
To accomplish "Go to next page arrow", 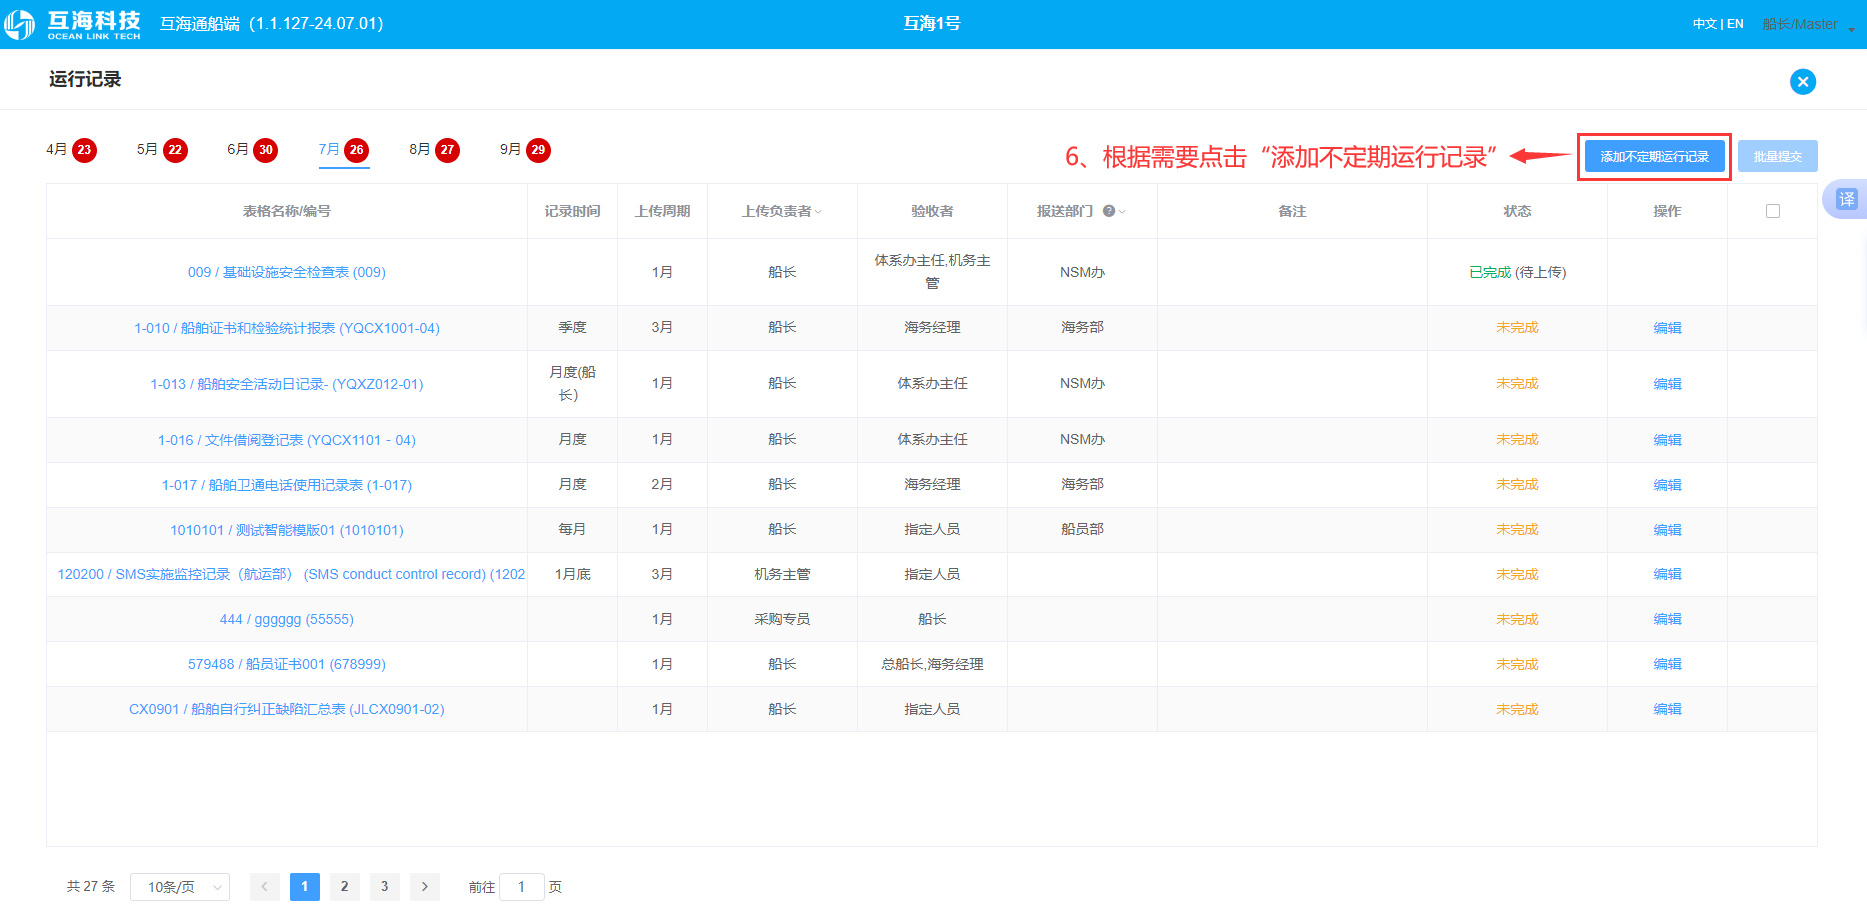I will (425, 887).
